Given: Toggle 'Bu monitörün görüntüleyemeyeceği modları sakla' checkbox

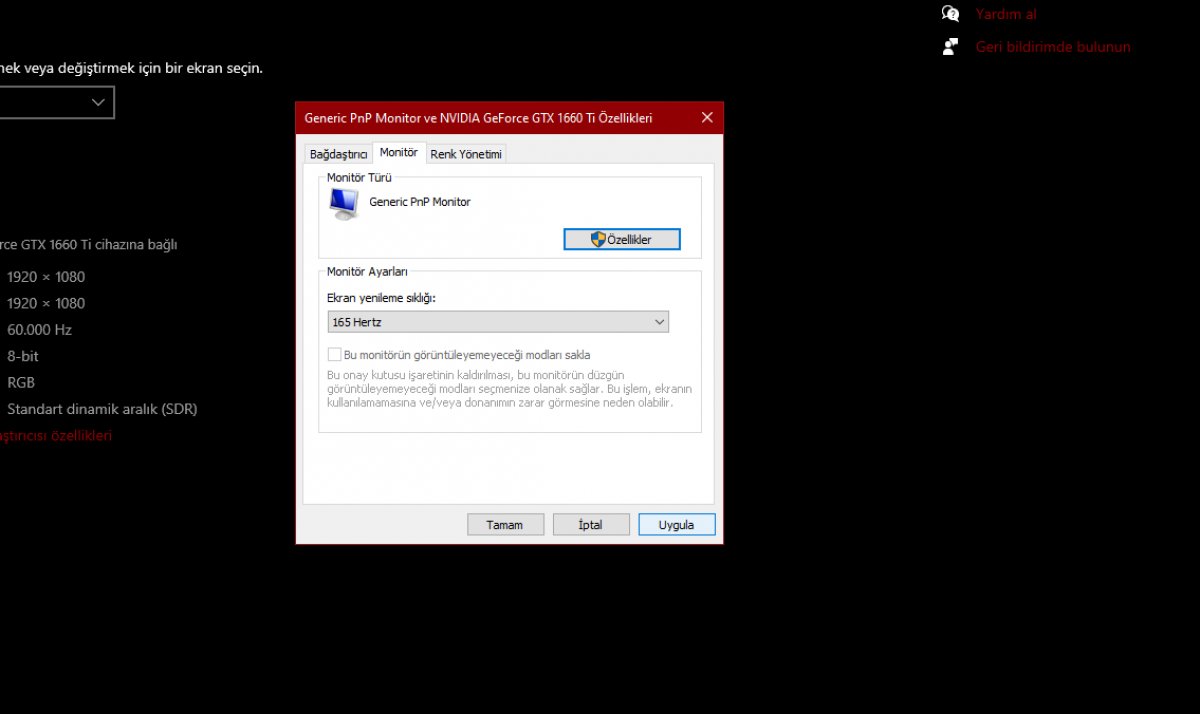Looking at the screenshot, I should [x=334, y=355].
